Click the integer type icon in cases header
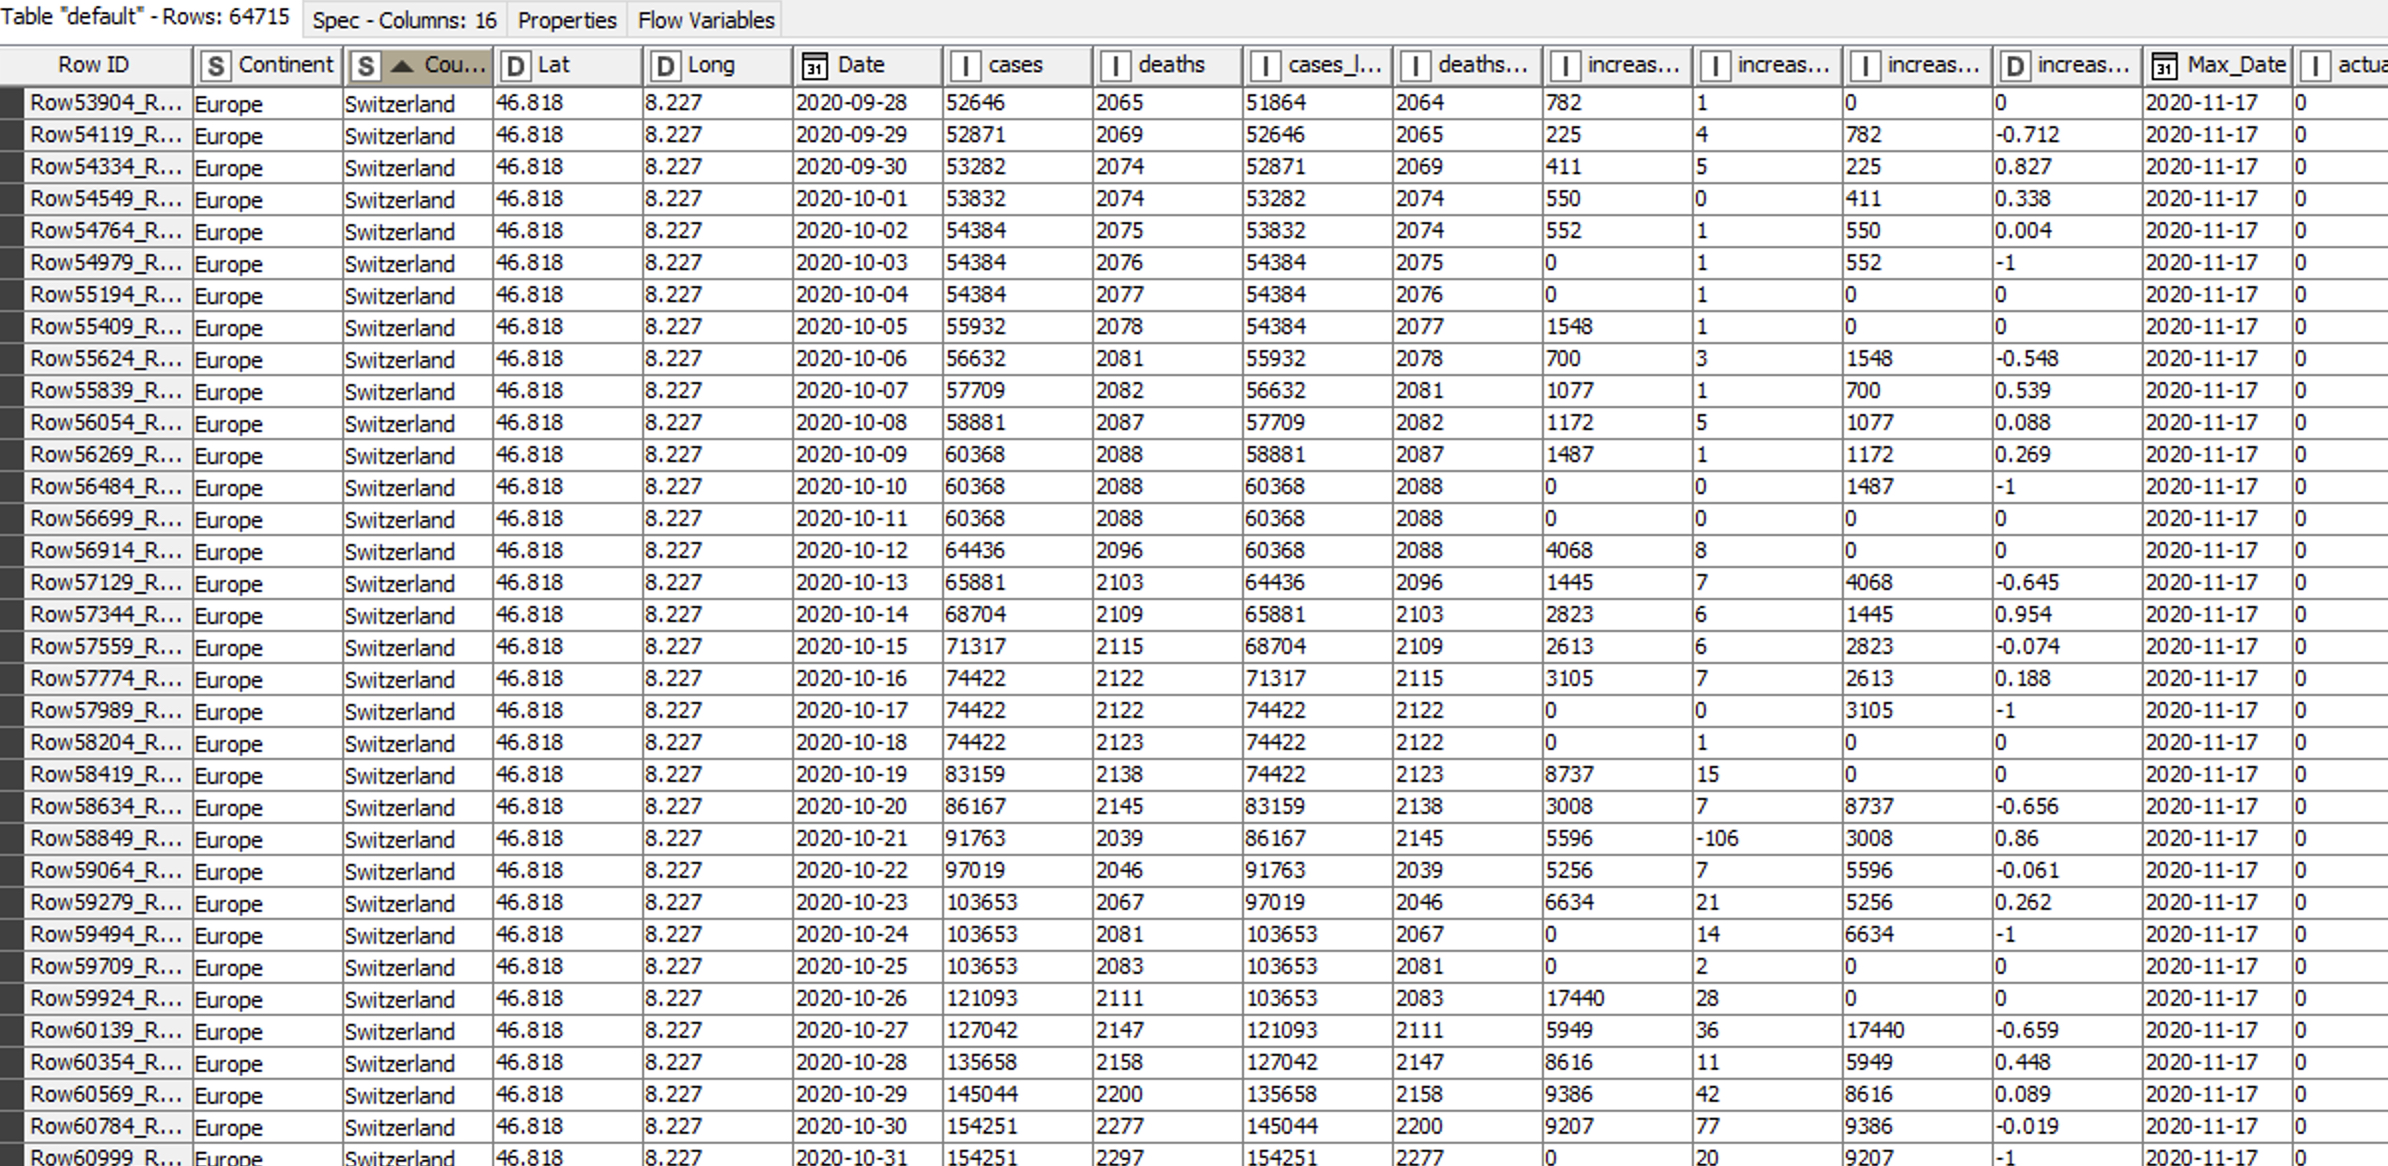This screenshot has height=1166, width=2388. click(x=965, y=66)
